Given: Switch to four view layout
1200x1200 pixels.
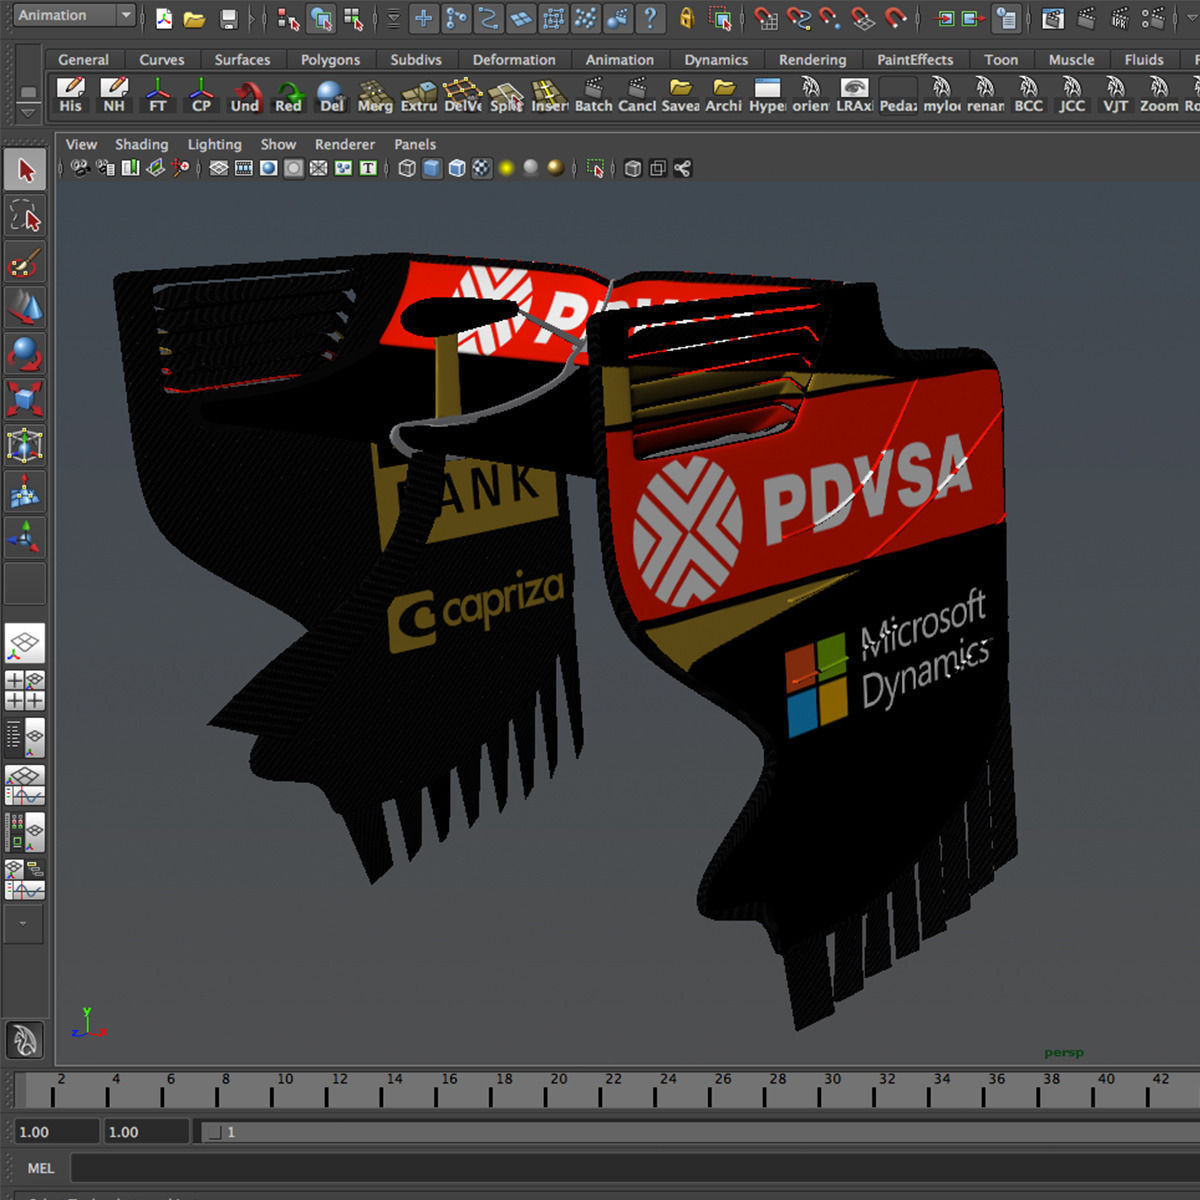Looking at the screenshot, I should coord(25,691).
